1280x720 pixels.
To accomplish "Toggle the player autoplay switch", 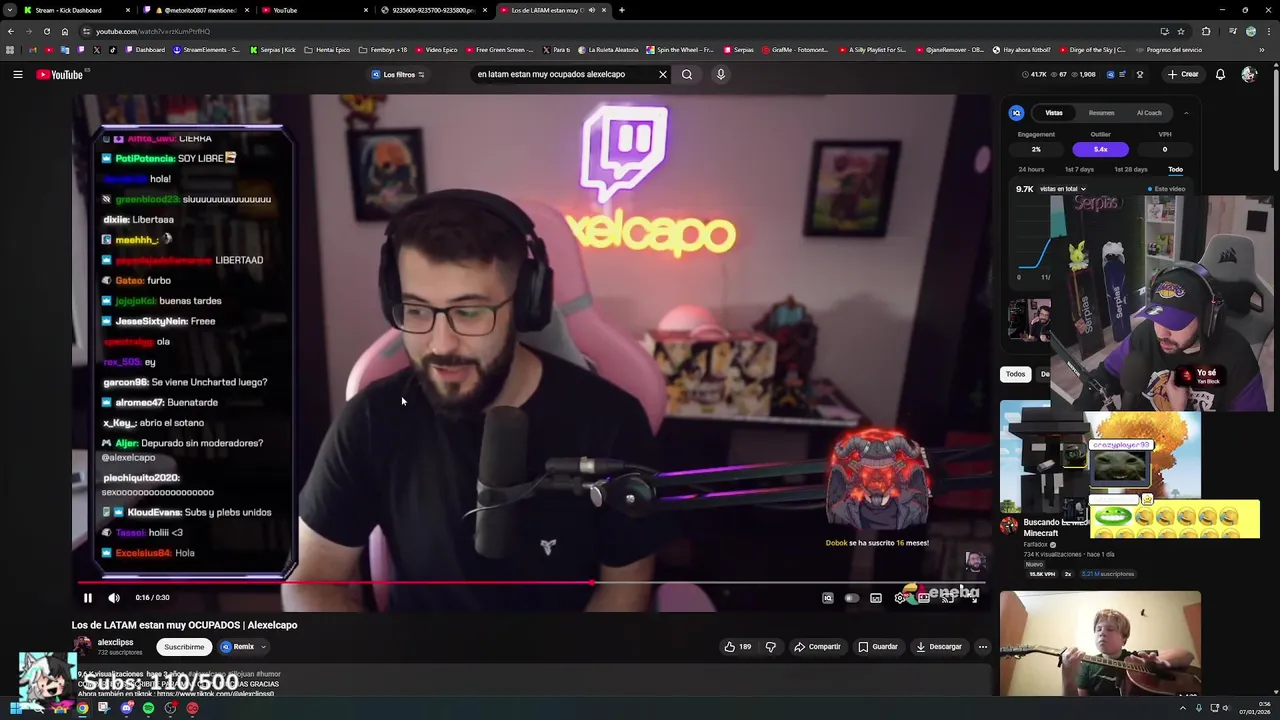I will point(852,598).
